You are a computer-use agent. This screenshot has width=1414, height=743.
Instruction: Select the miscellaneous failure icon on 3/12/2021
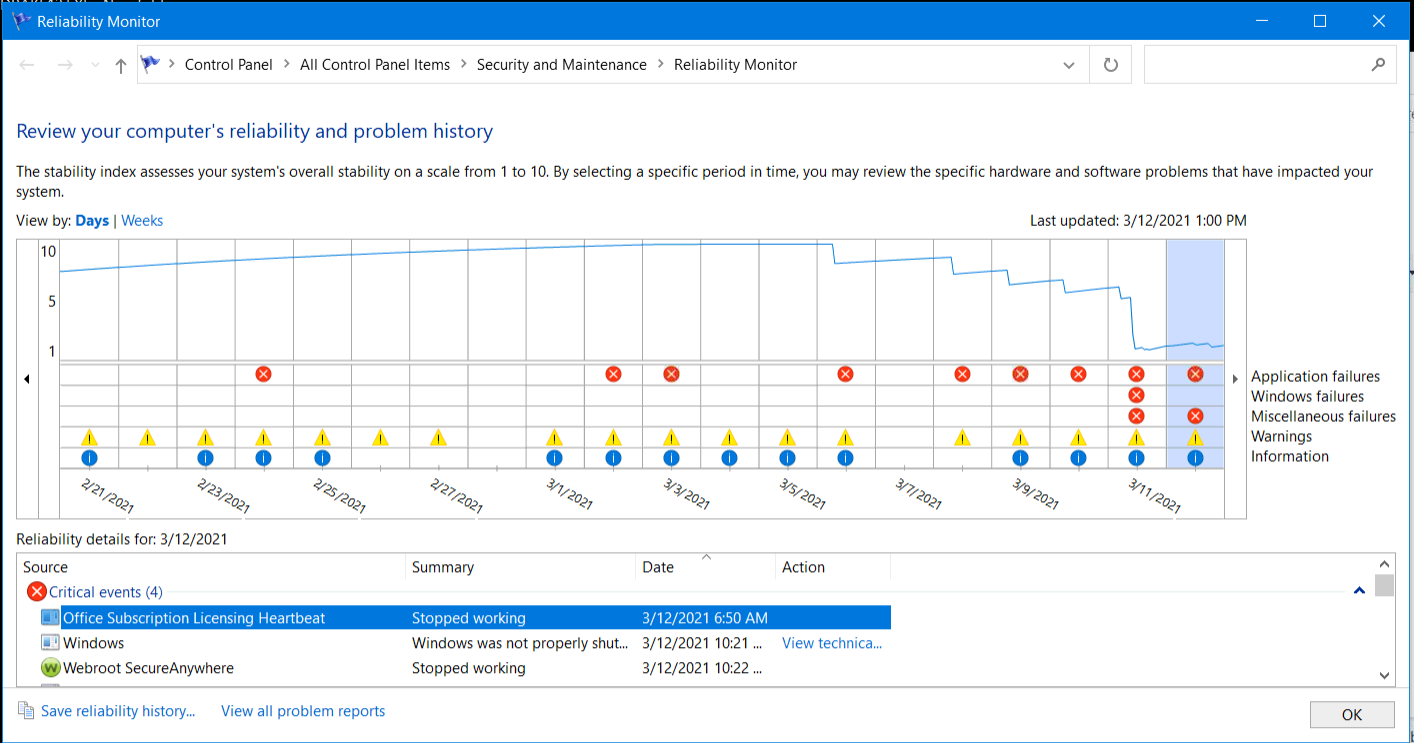point(1195,416)
